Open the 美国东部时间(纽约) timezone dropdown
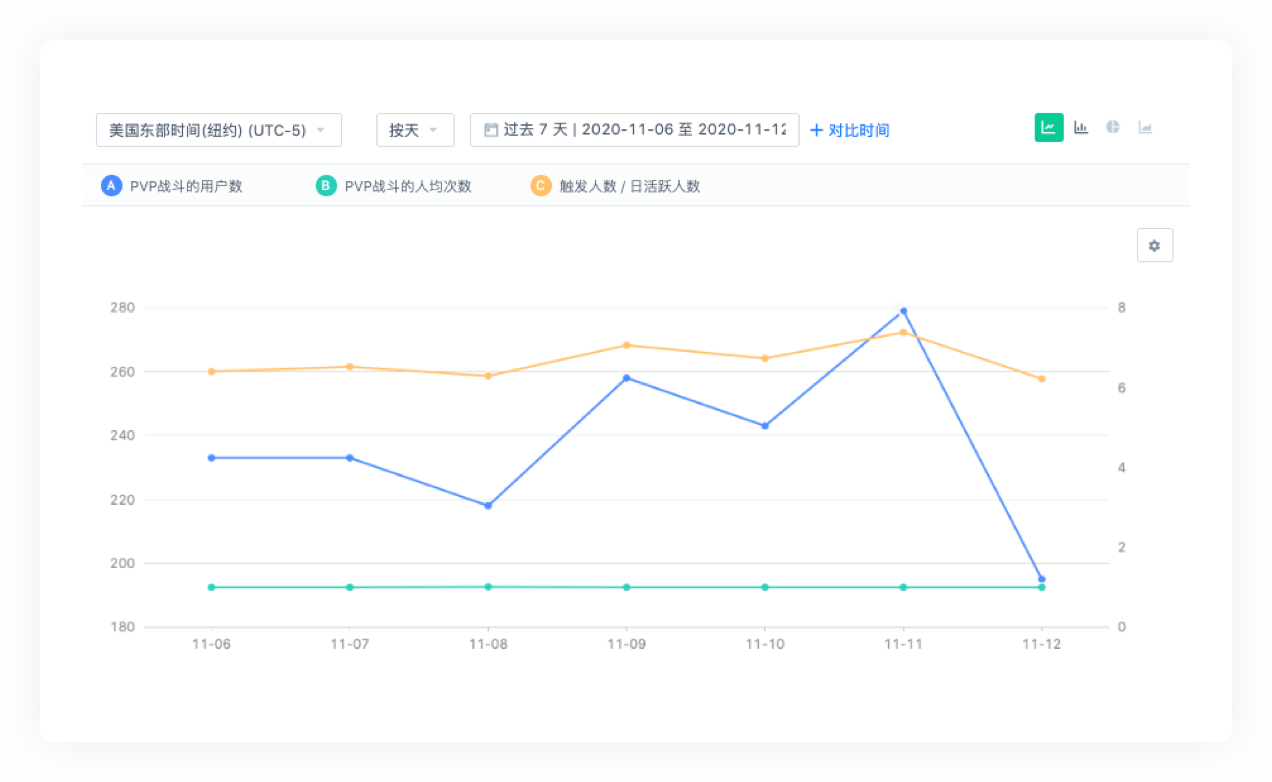This screenshot has height=782, width=1272. (x=218, y=130)
